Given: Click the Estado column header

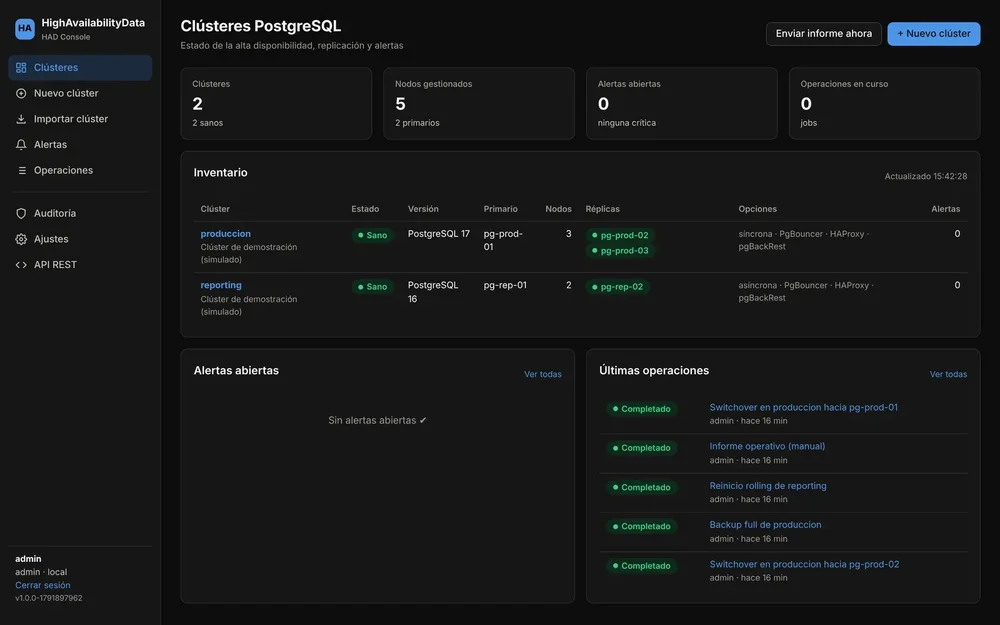Looking at the screenshot, I should pyautogui.click(x=365, y=209).
